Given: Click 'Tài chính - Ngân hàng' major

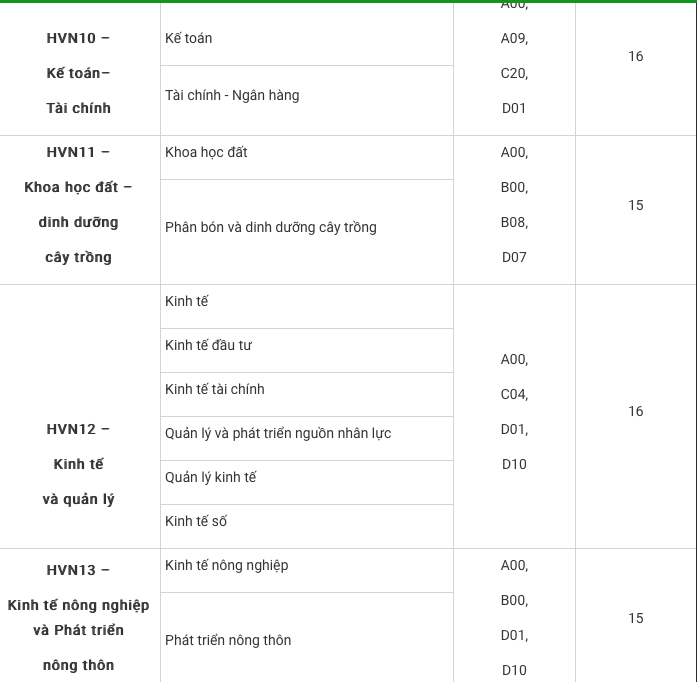Looking at the screenshot, I should [232, 96].
